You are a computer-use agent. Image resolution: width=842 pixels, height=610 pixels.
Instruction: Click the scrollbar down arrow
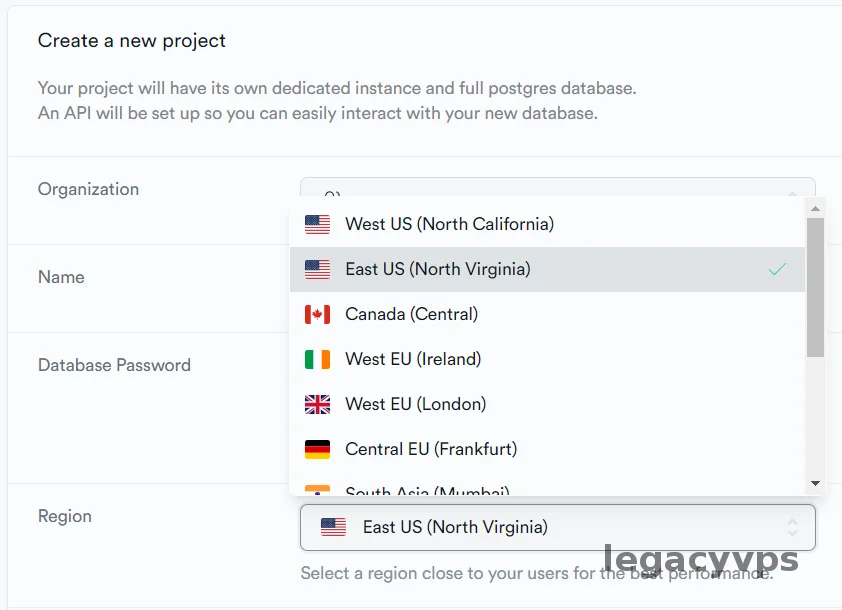pyautogui.click(x=815, y=483)
